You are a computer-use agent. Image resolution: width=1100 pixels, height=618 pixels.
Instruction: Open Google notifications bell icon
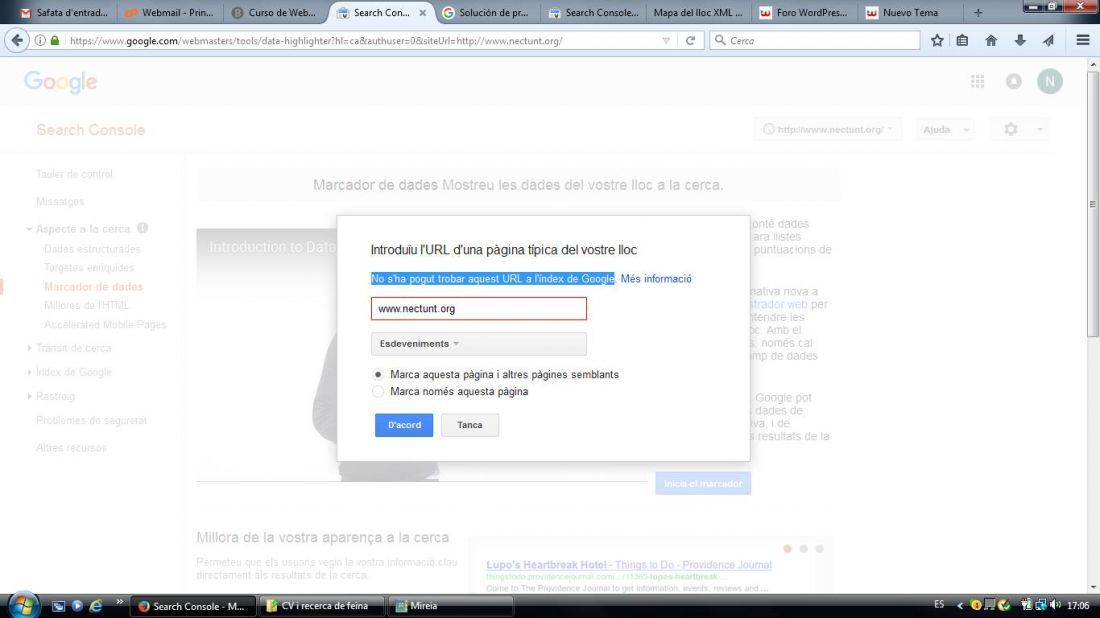(1014, 81)
